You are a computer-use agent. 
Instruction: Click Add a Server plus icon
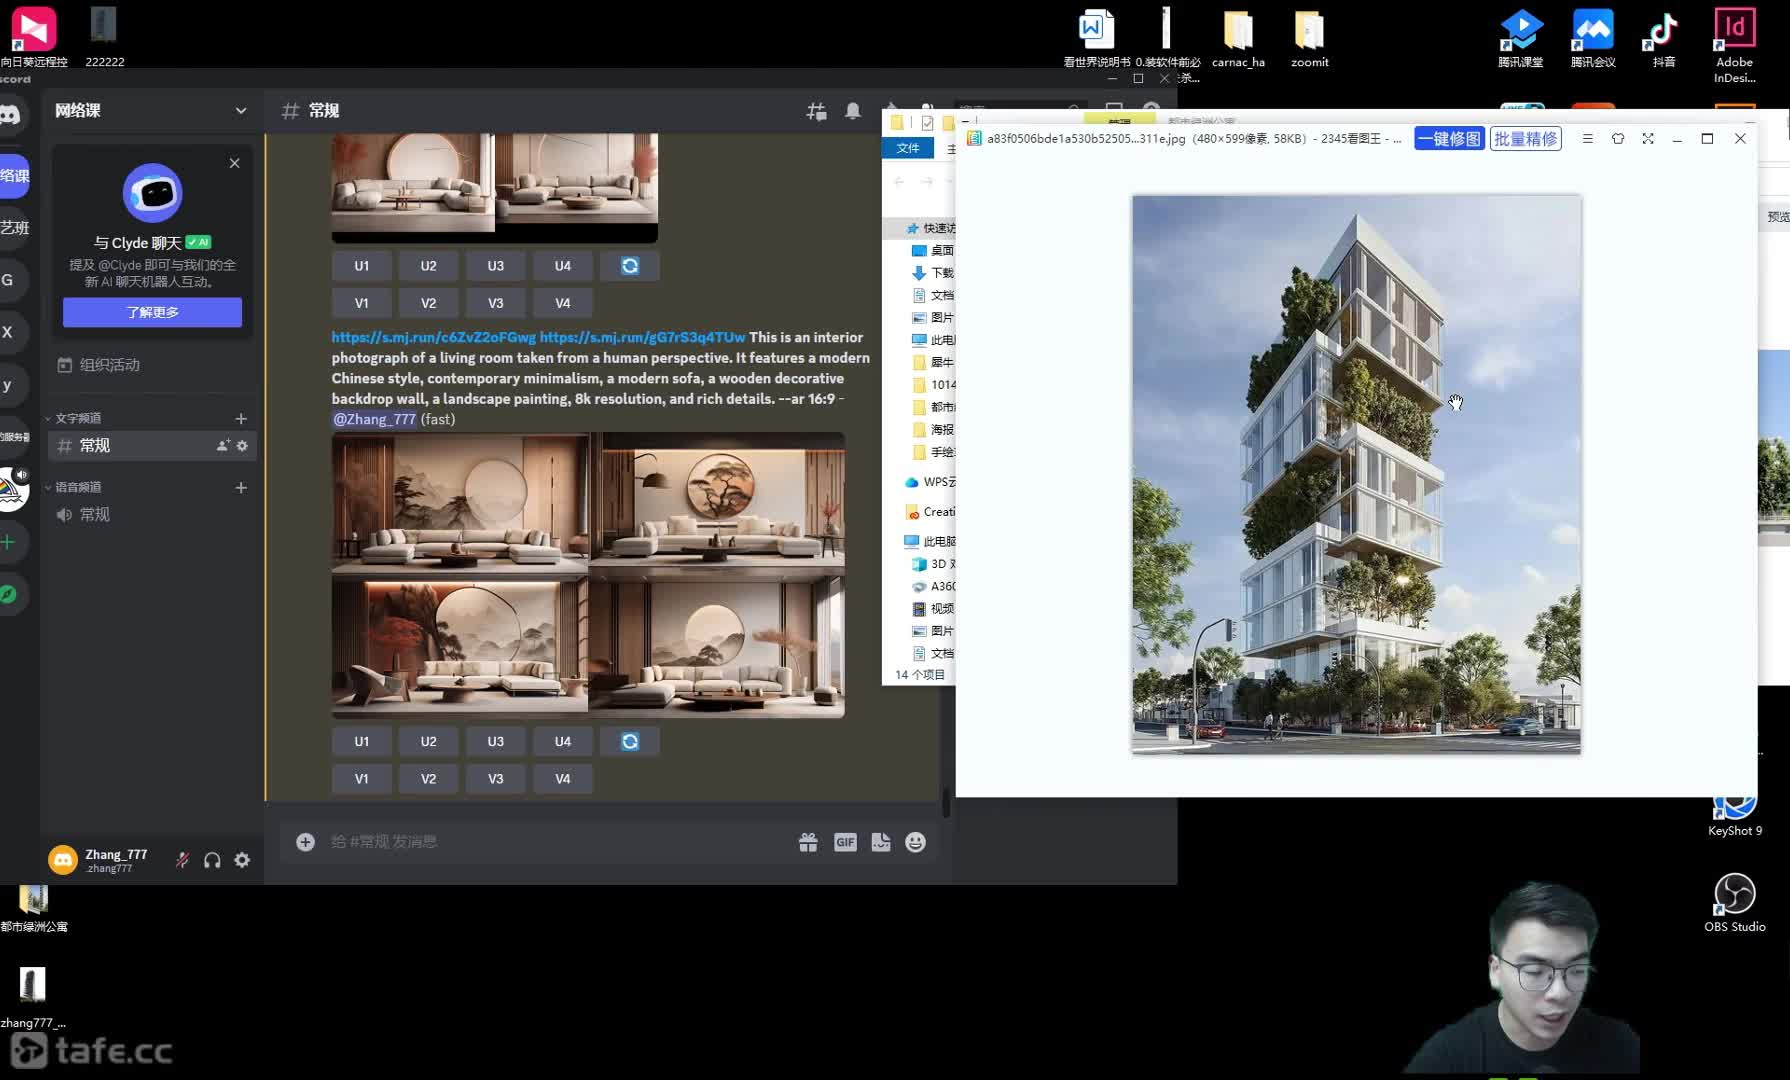click(x=8, y=542)
